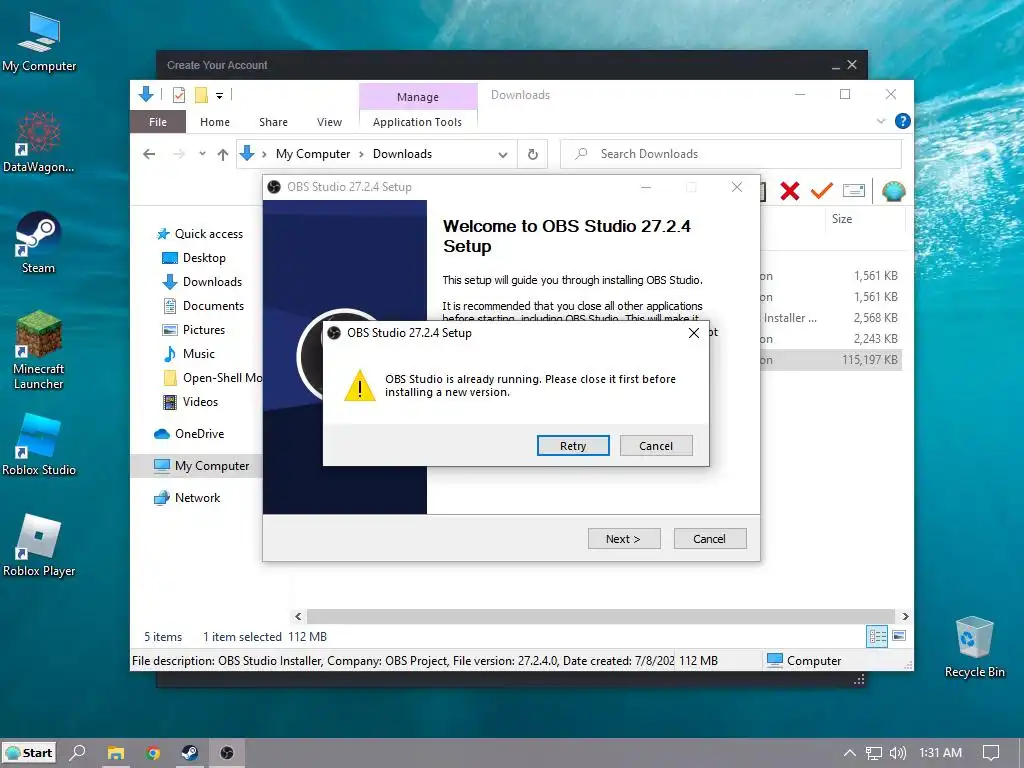Select the file row sized 2,568 KB

pos(831,318)
